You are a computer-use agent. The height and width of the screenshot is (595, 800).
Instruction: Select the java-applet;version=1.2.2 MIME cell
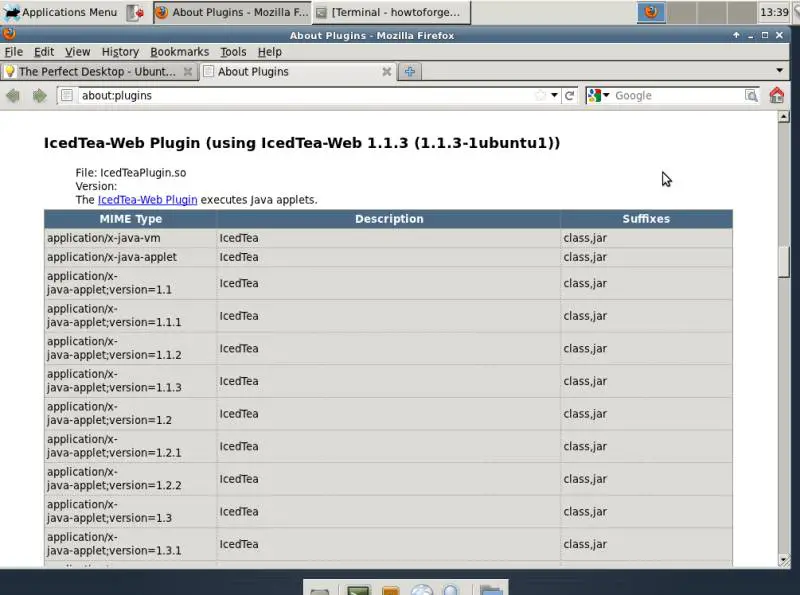pyautogui.click(x=131, y=479)
